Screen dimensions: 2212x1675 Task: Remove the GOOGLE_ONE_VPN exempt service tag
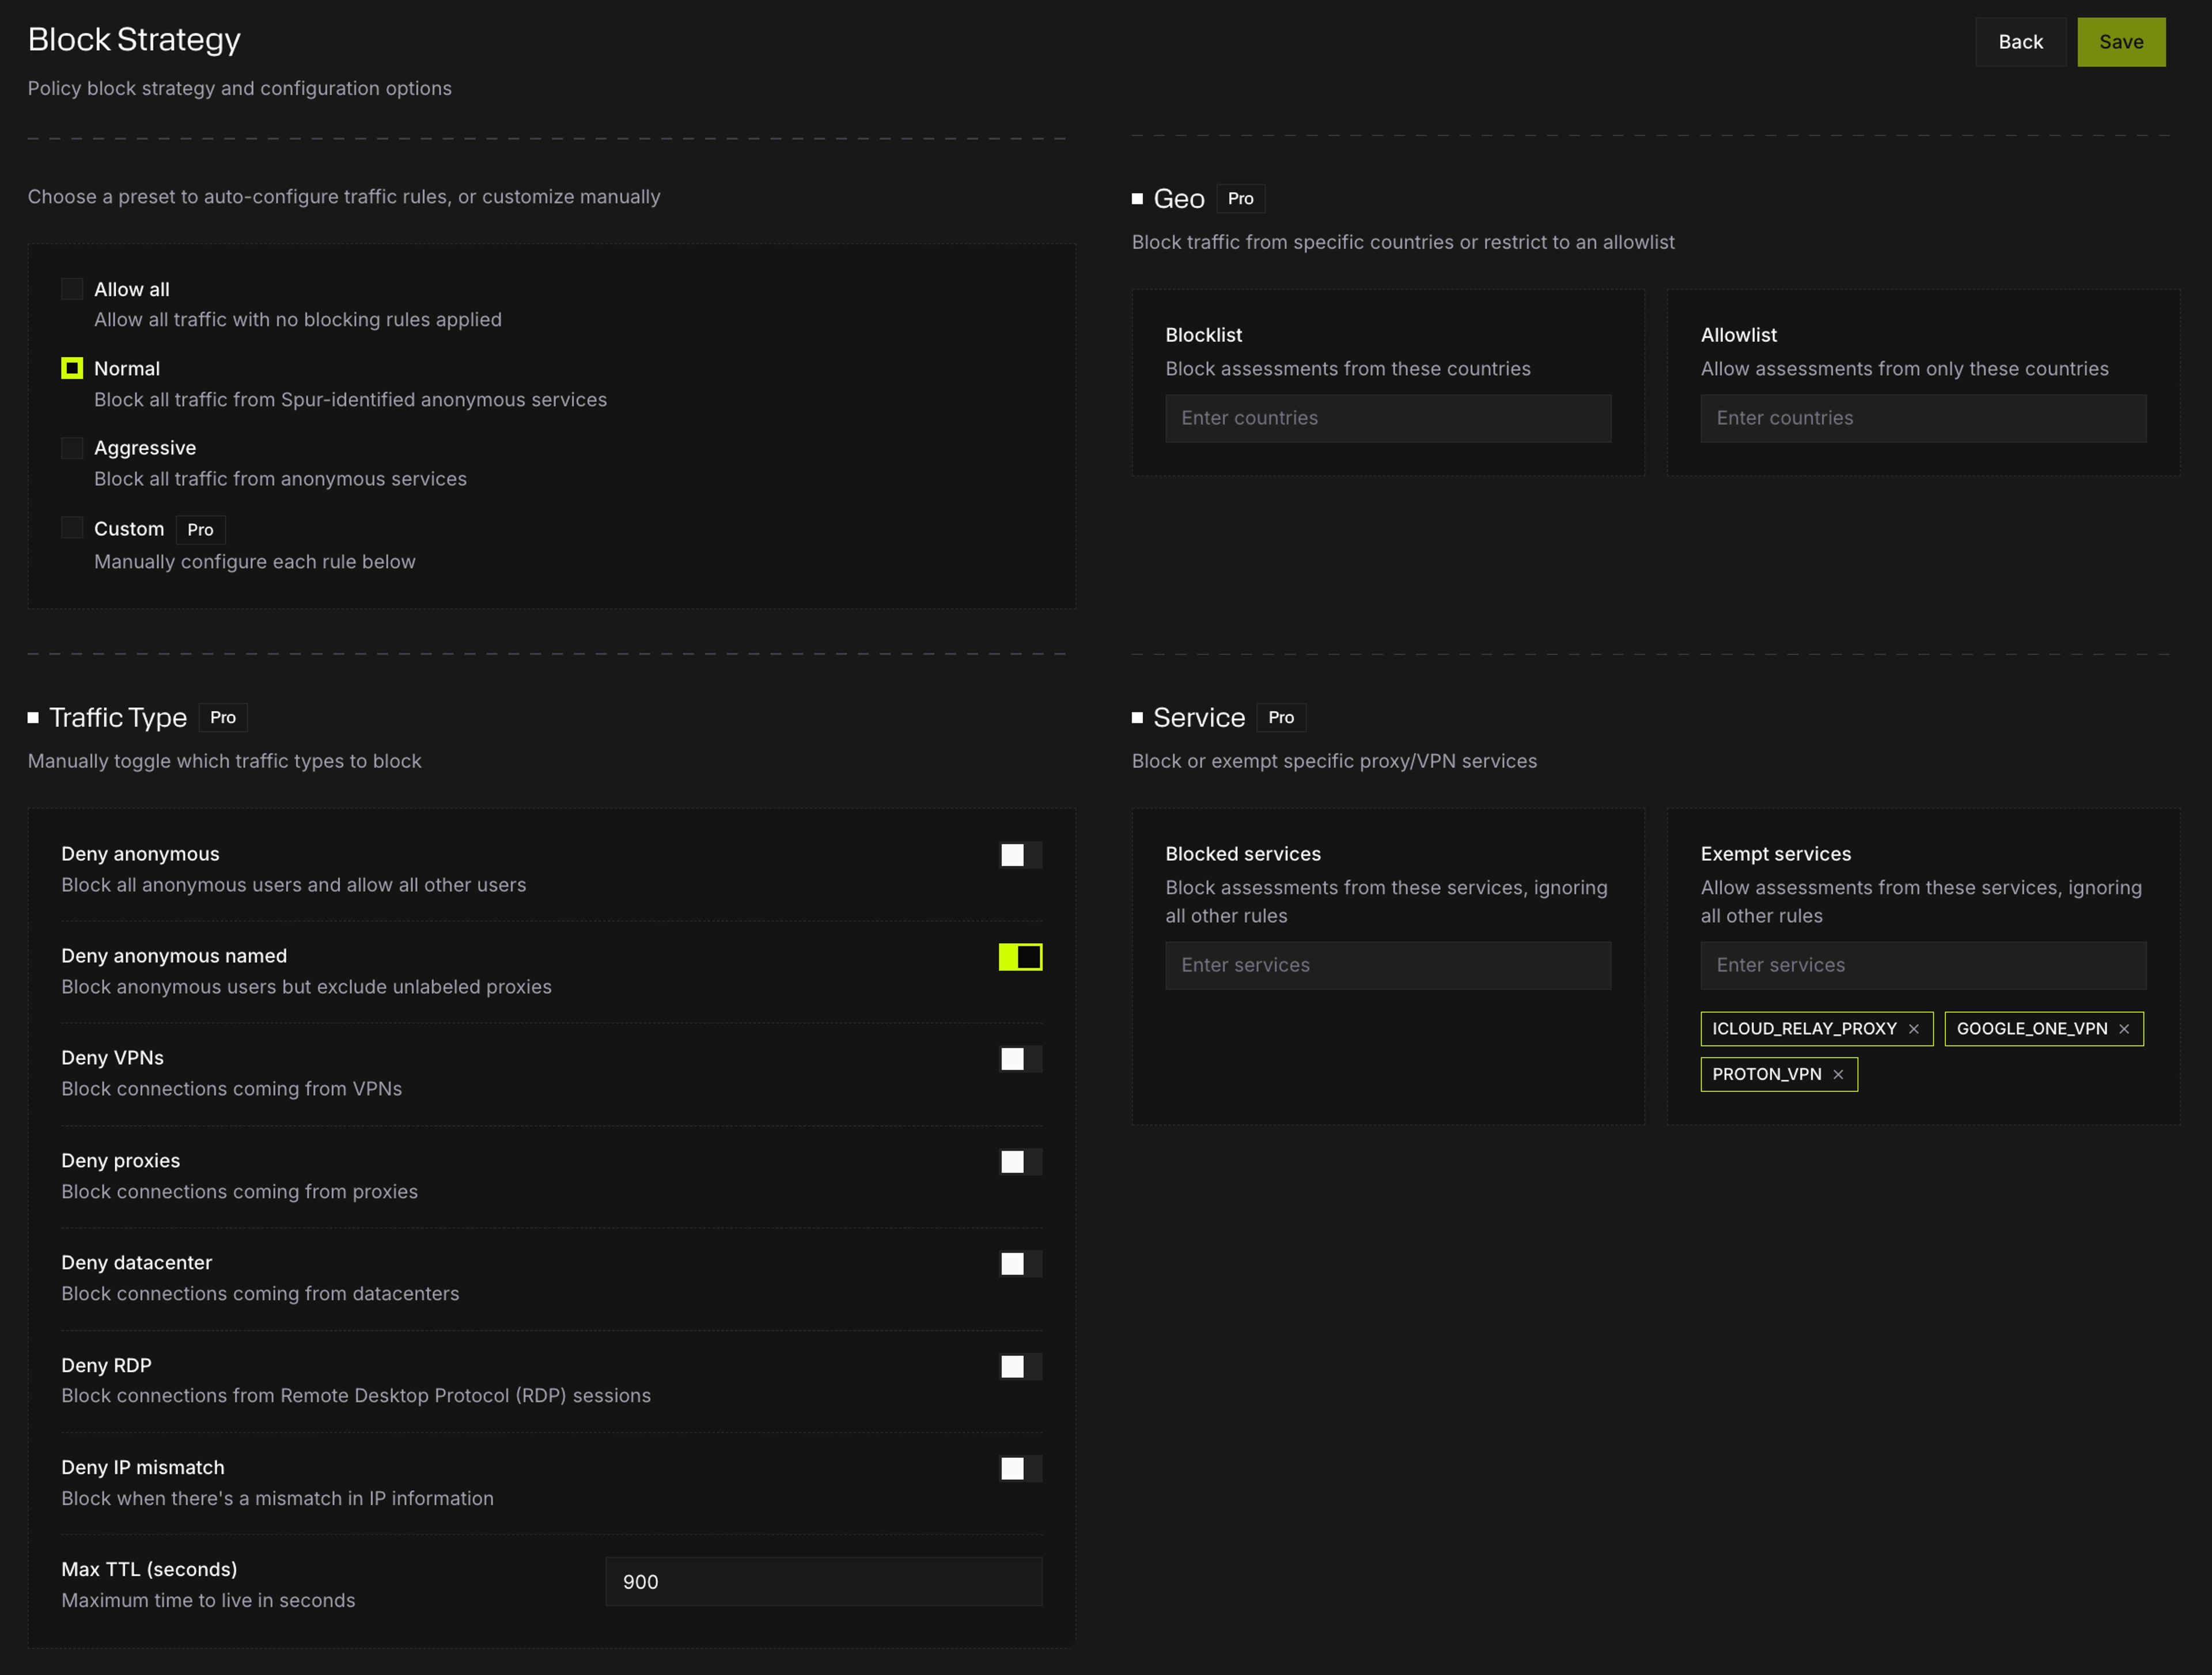(x=2124, y=1029)
